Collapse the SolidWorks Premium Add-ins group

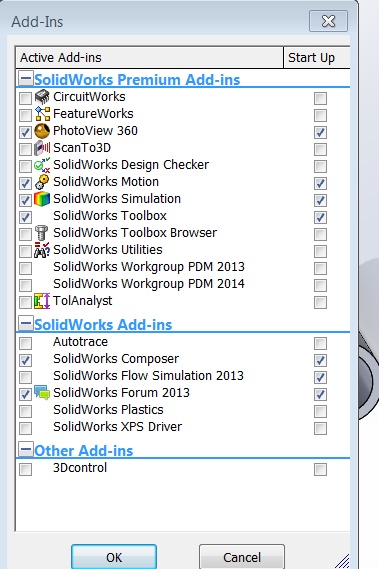(x=25, y=78)
